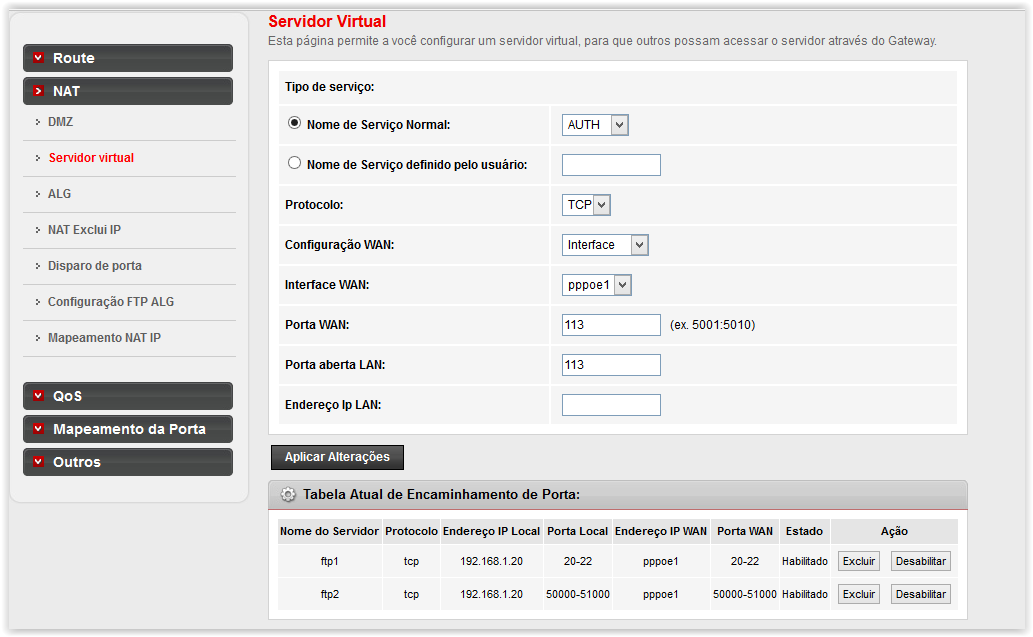The height and width of the screenshot is (637, 1033).
Task: Click Desabilitar for the ftp2 entry
Action: [x=920, y=594]
